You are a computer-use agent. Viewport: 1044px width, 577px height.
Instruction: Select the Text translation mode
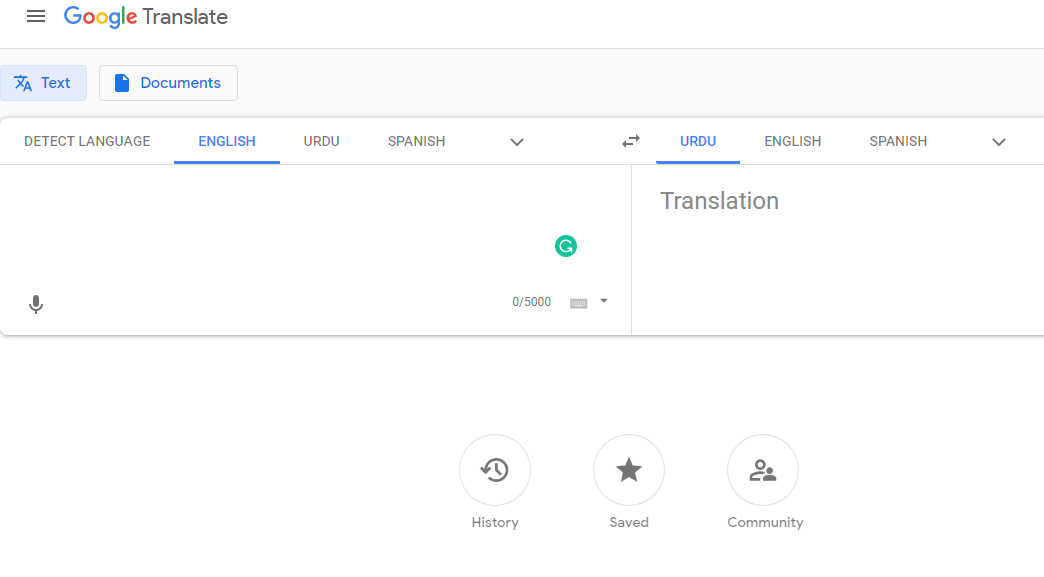43,83
